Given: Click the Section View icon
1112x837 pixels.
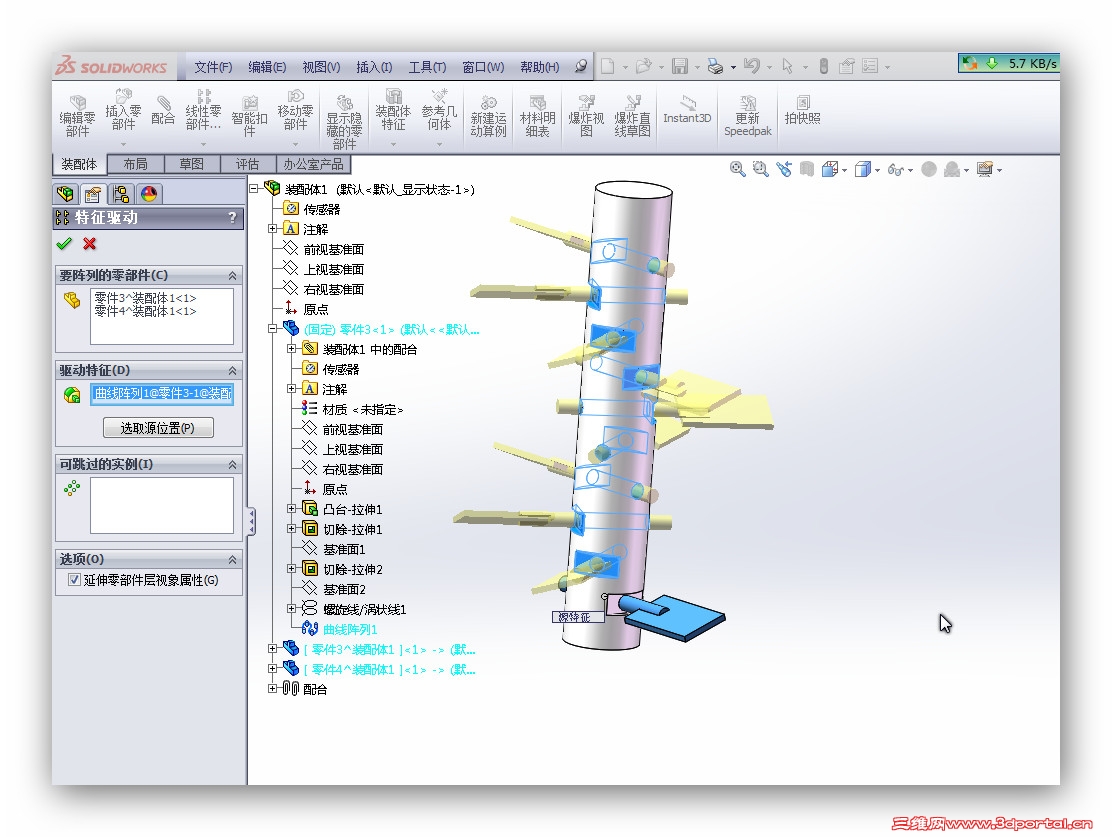Looking at the screenshot, I should (806, 169).
